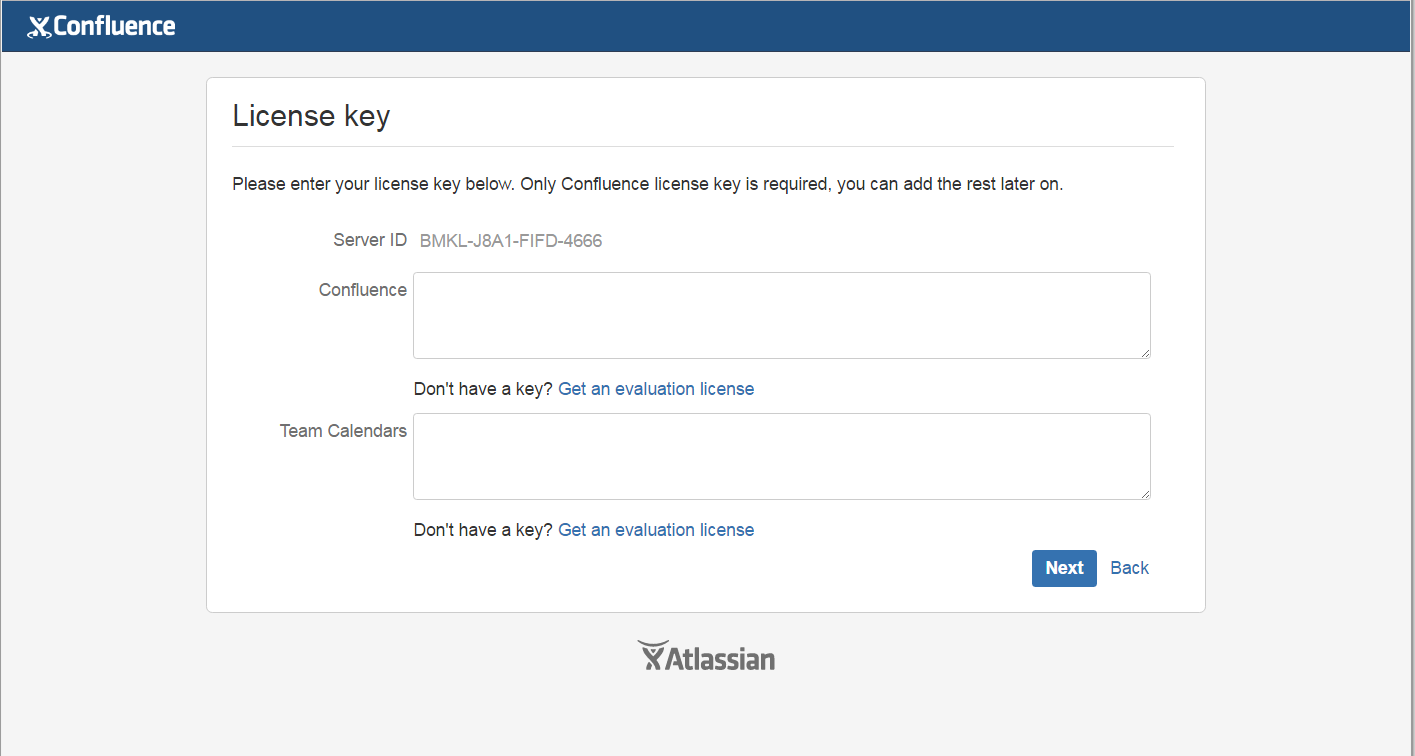Open evaluation license link under Team Calendars
The height and width of the screenshot is (756, 1415).
pyautogui.click(x=656, y=530)
